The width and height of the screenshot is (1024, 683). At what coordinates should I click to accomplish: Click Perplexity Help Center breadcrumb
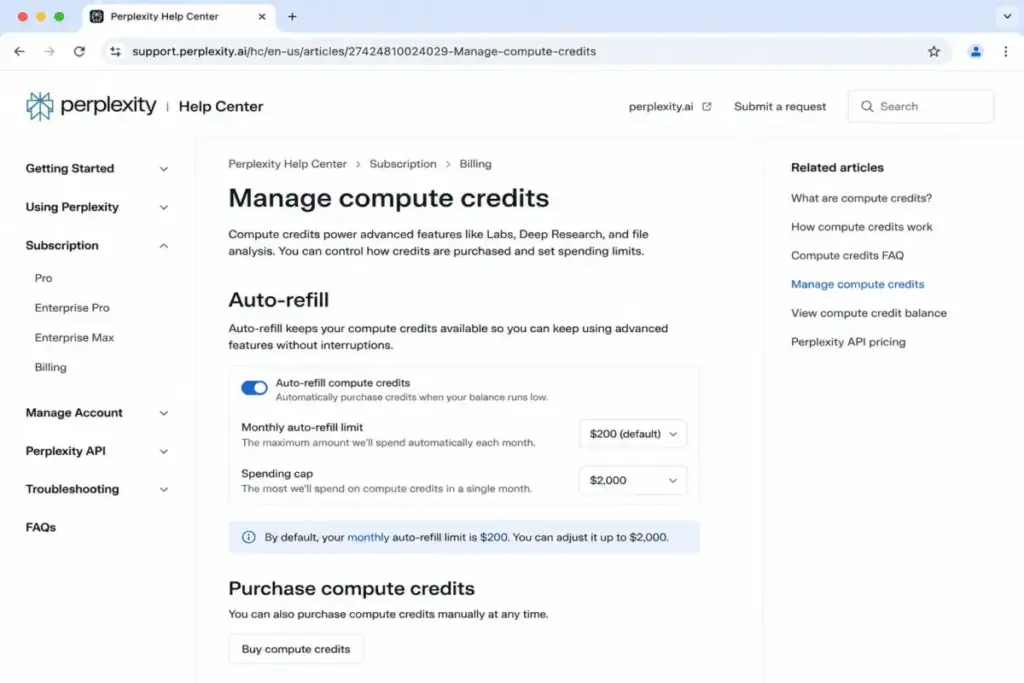click(x=287, y=164)
